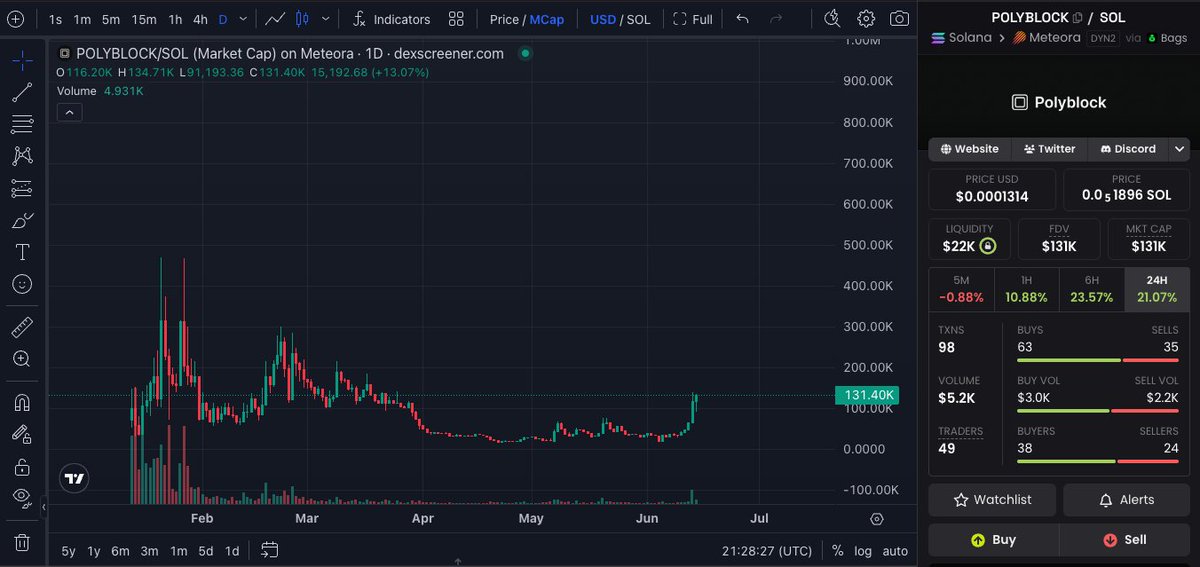Collapse the indicator legend chevron
Viewport: 1200px width, 567px height.
[70, 113]
